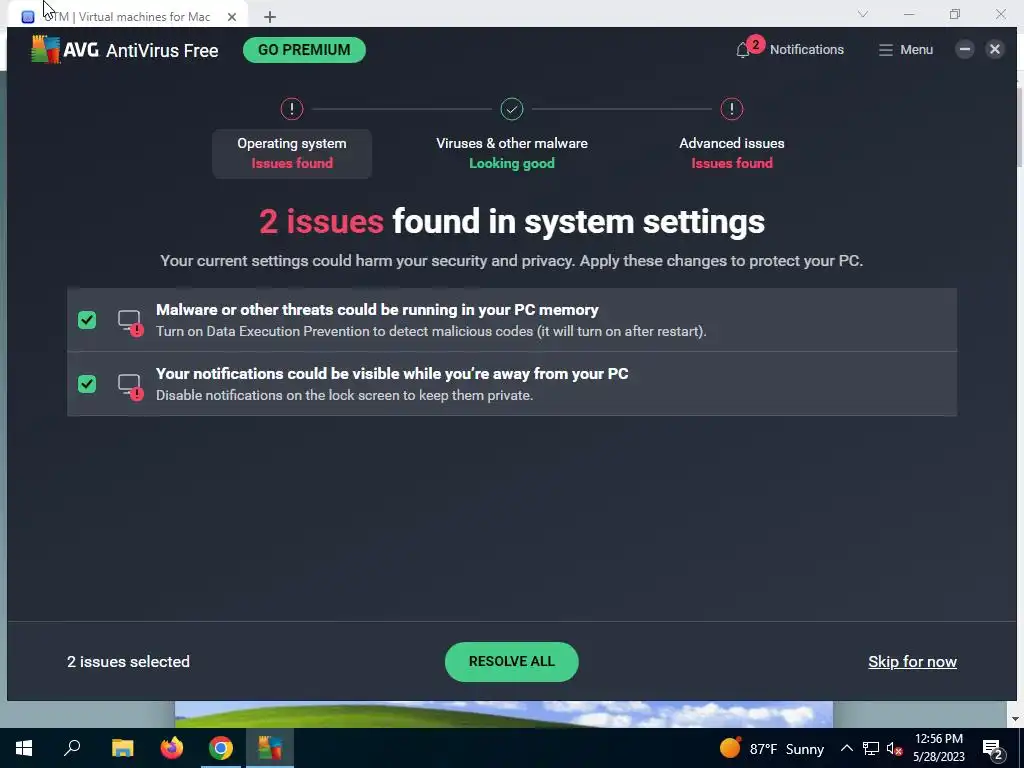Click the AVG icon in the taskbar

pos(270,748)
